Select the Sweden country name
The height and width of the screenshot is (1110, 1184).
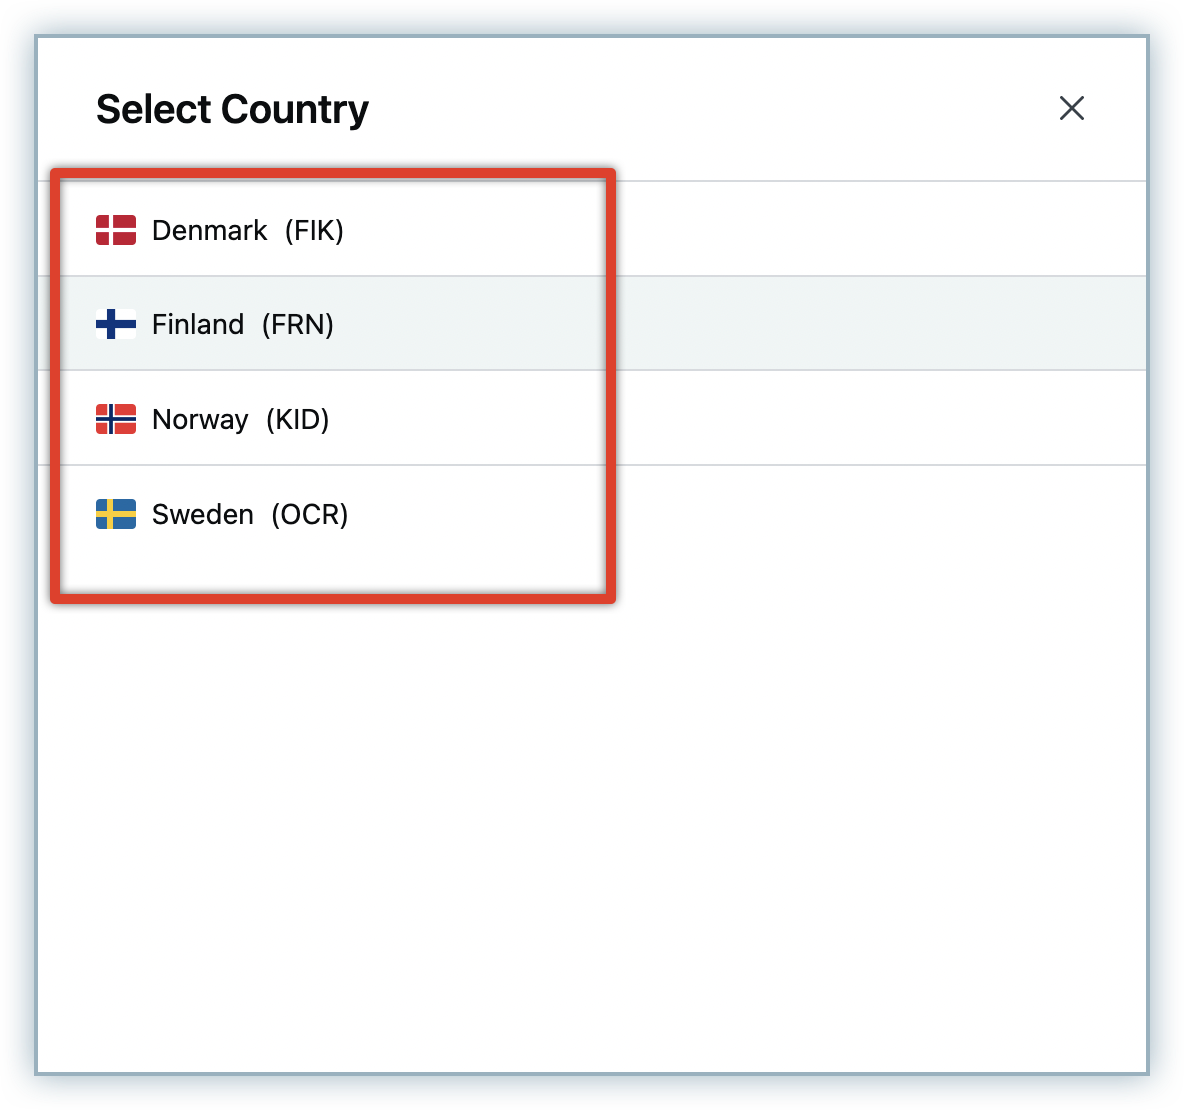[x=203, y=514]
